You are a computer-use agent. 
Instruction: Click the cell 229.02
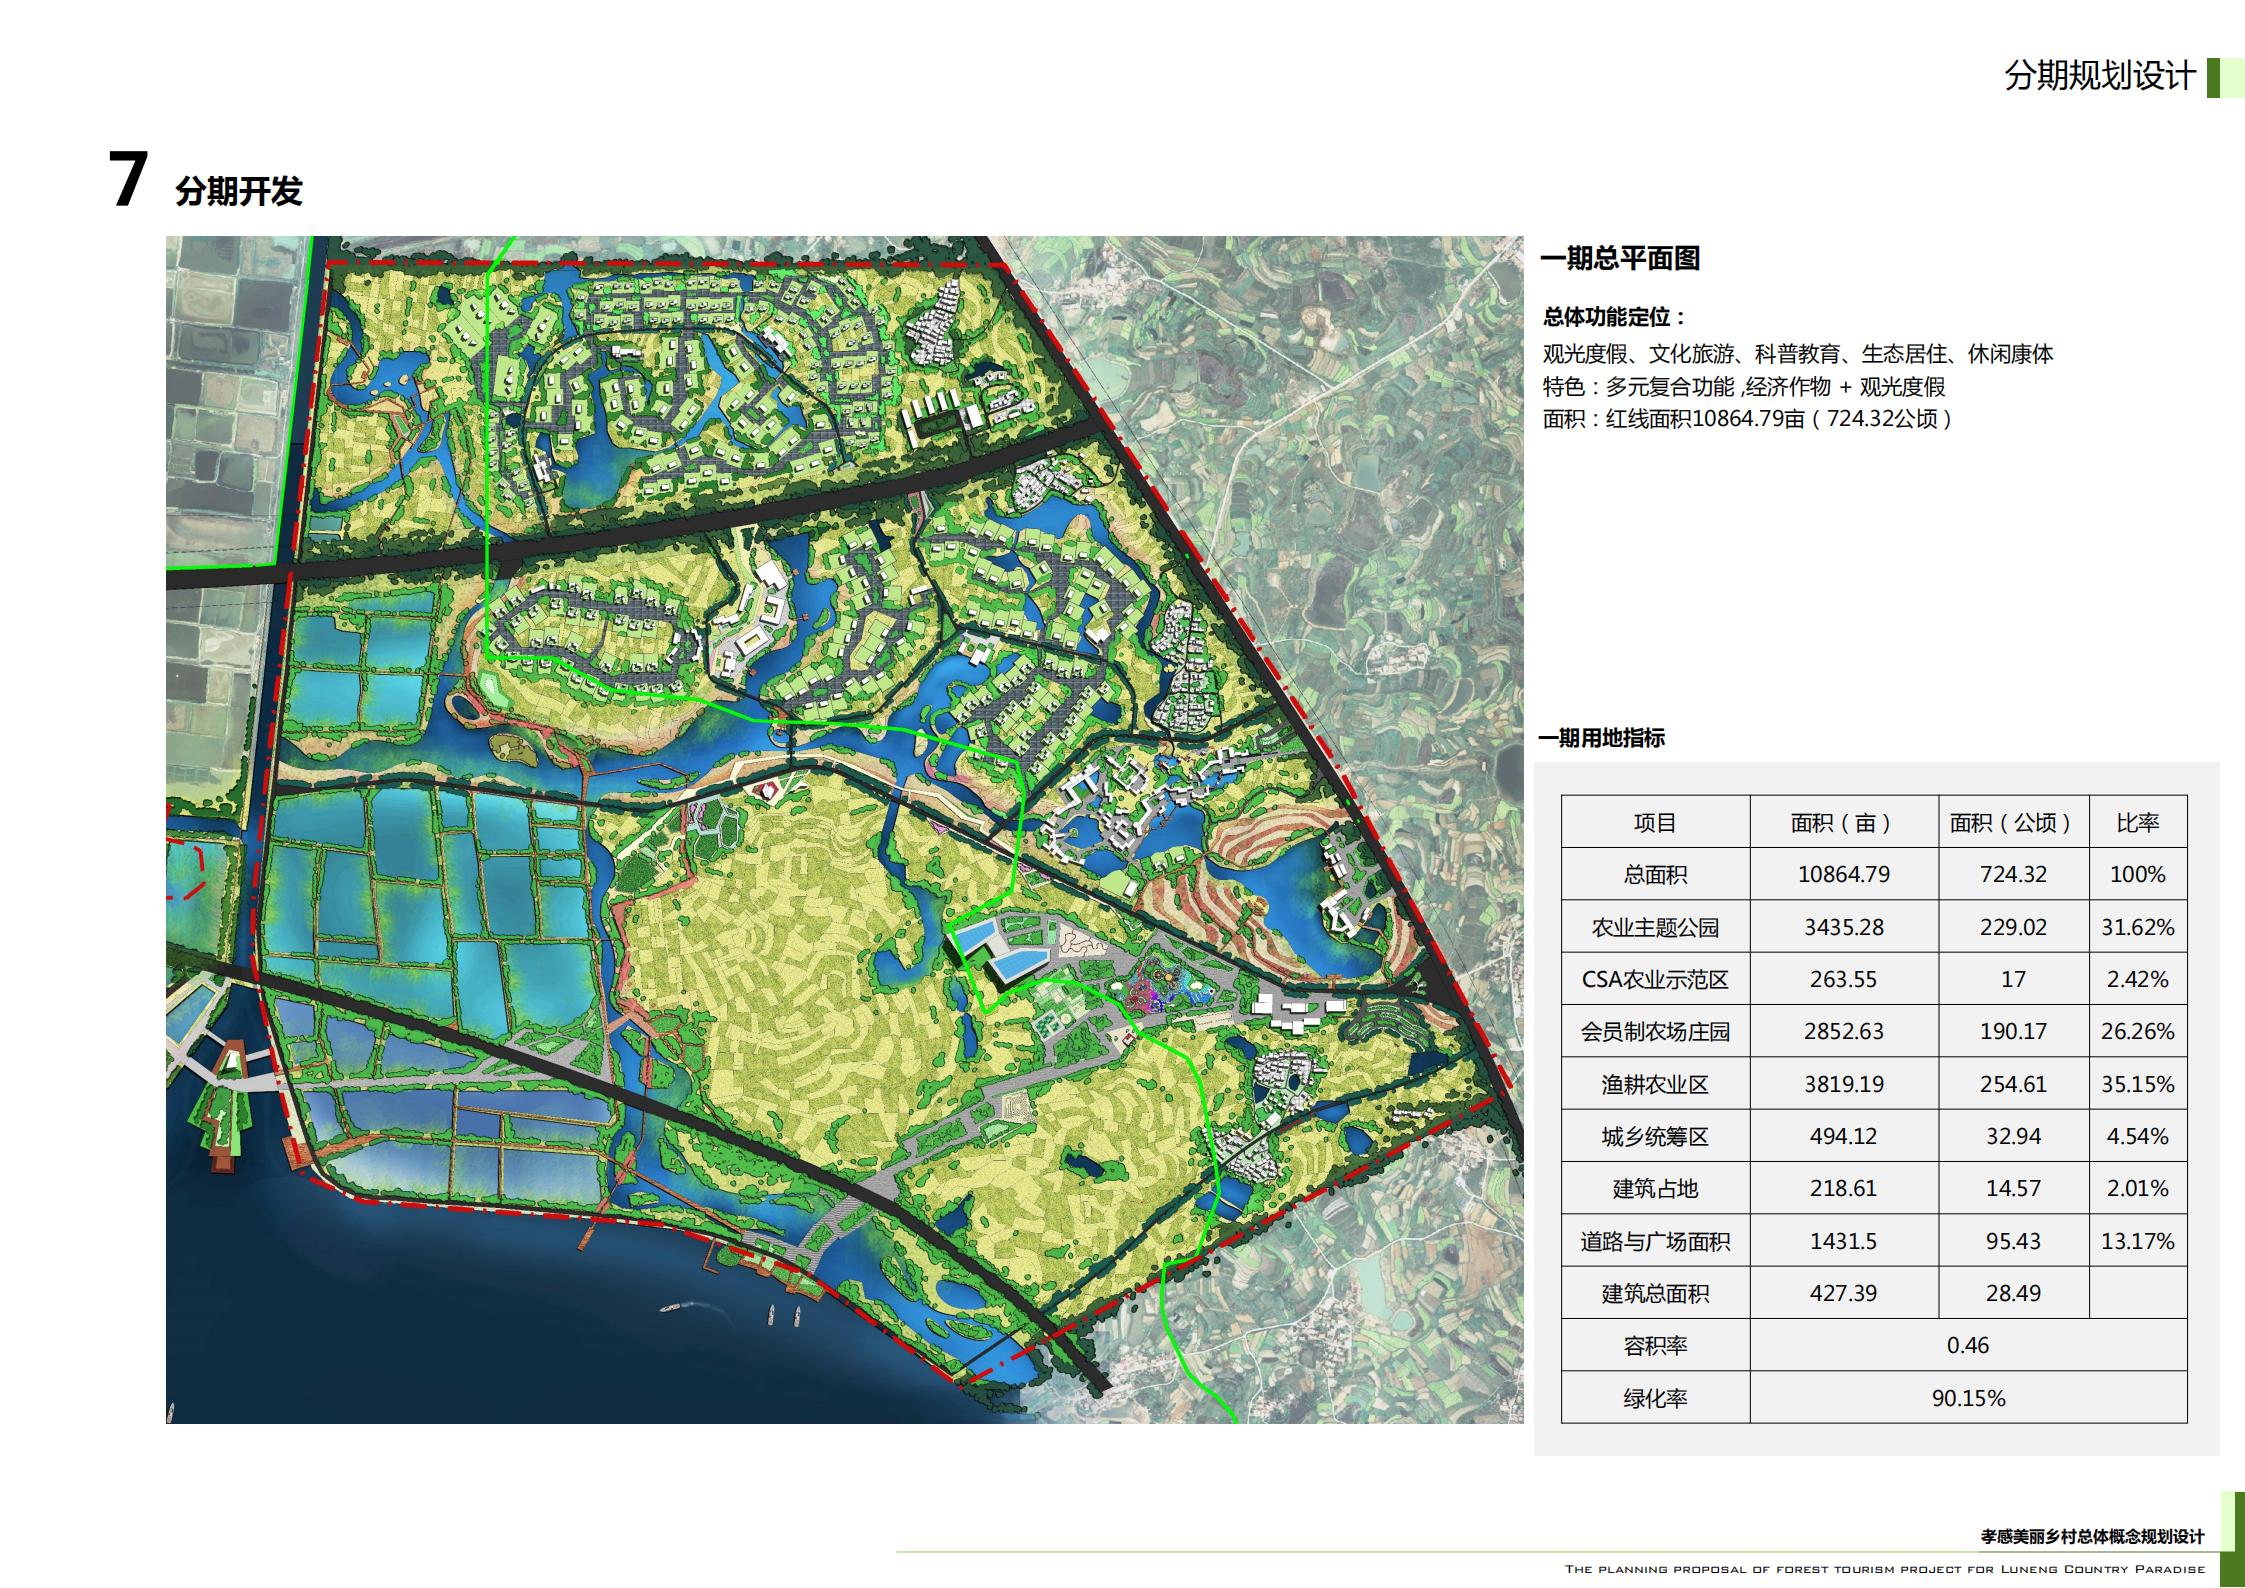2013,928
